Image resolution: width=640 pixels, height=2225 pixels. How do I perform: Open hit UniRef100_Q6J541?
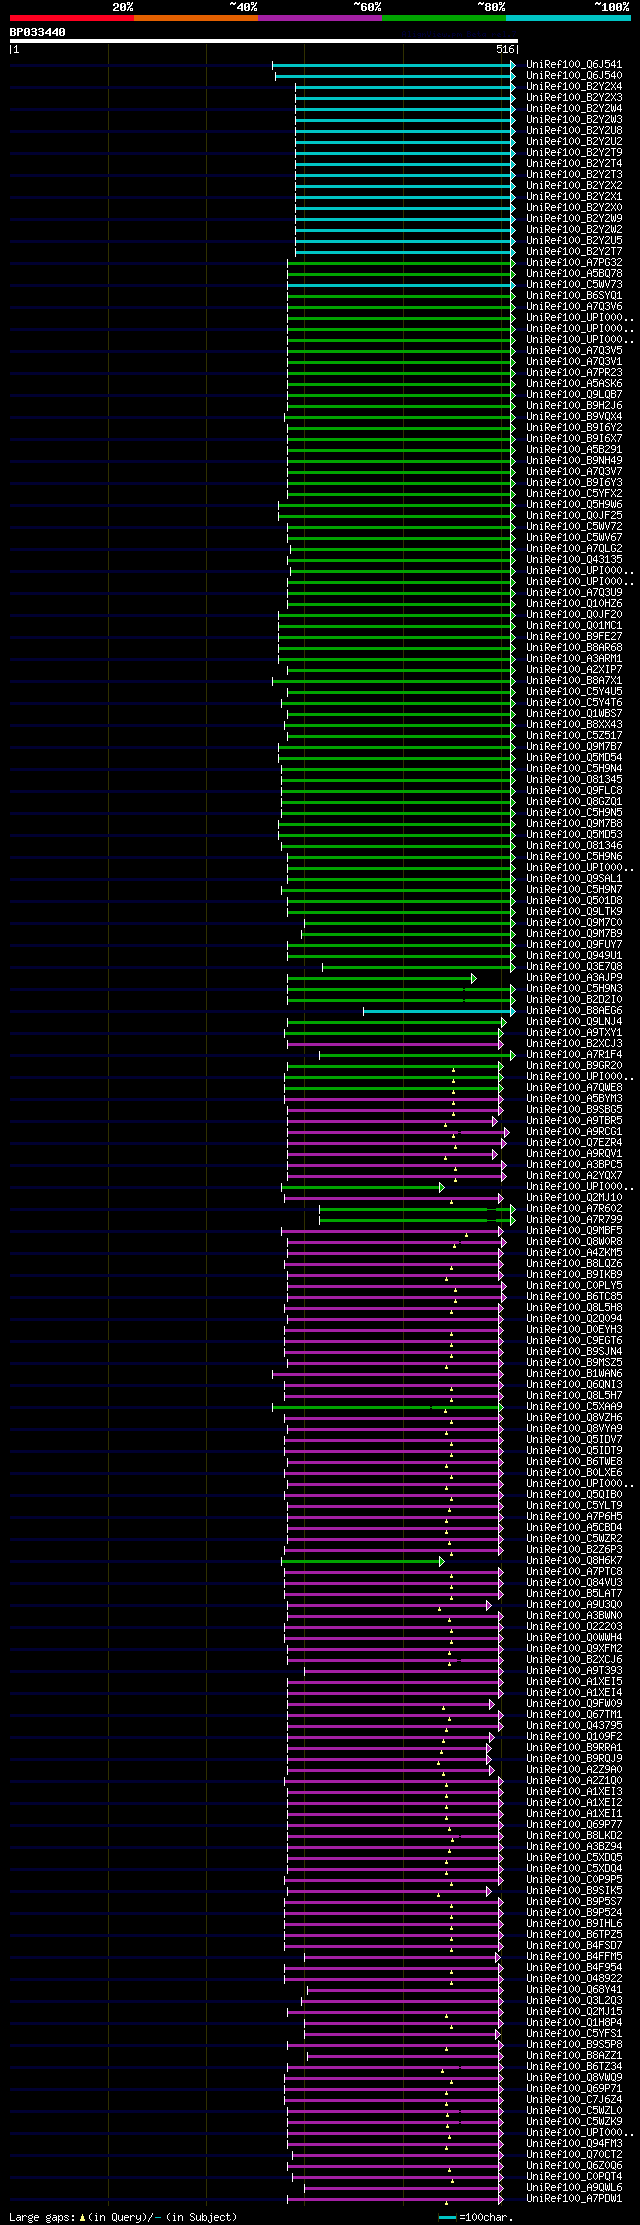tap(574, 64)
